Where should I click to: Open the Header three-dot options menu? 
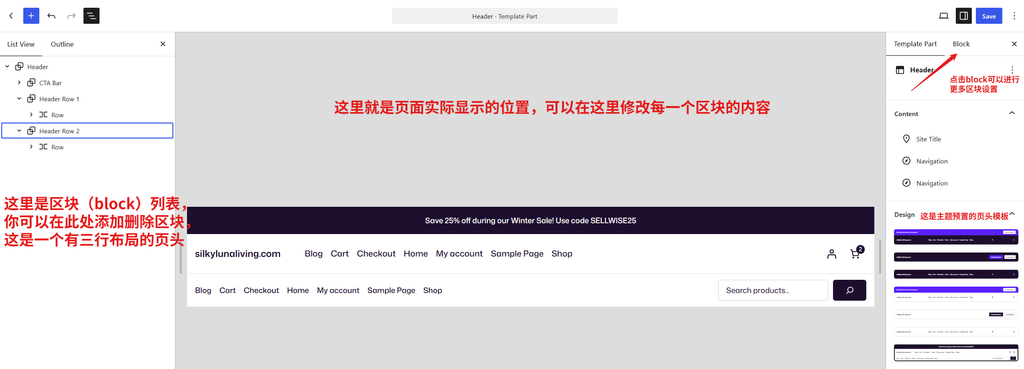(1013, 70)
